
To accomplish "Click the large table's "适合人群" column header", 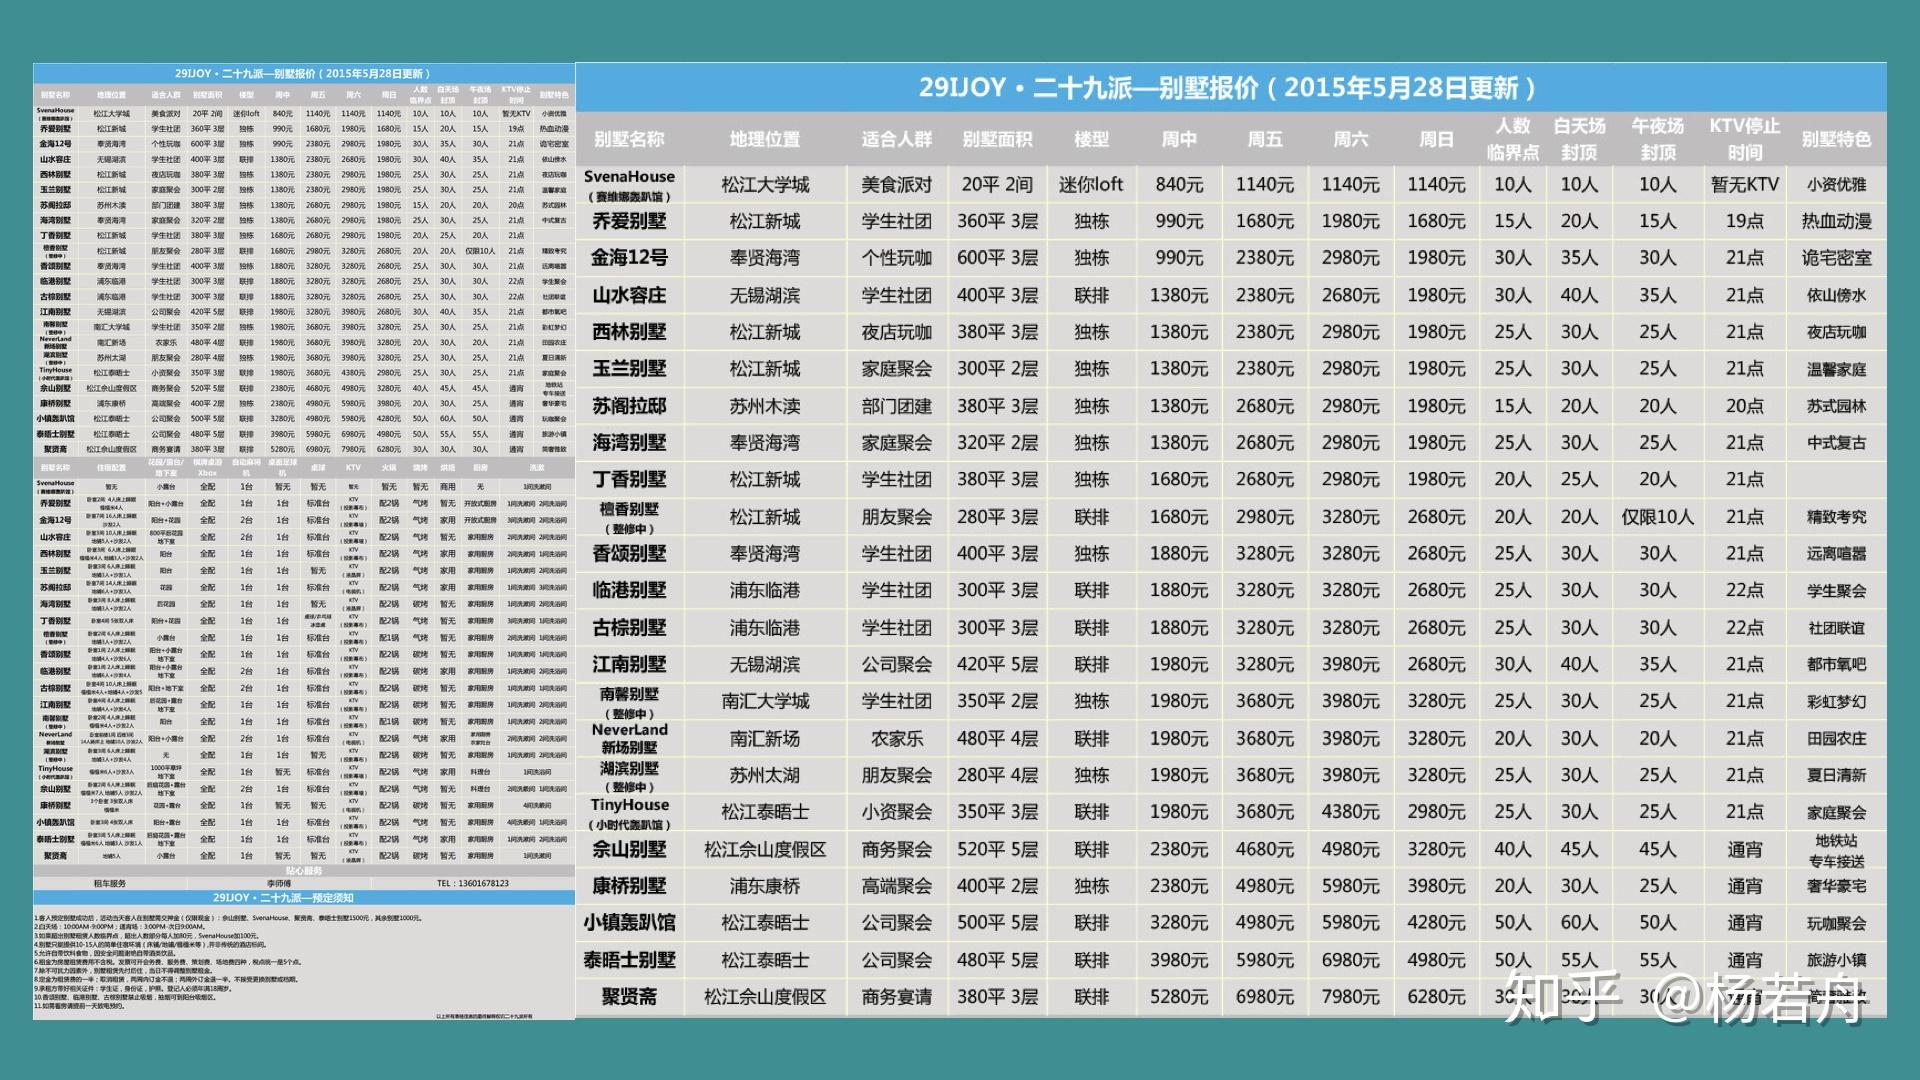I will (x=896, y=140).
